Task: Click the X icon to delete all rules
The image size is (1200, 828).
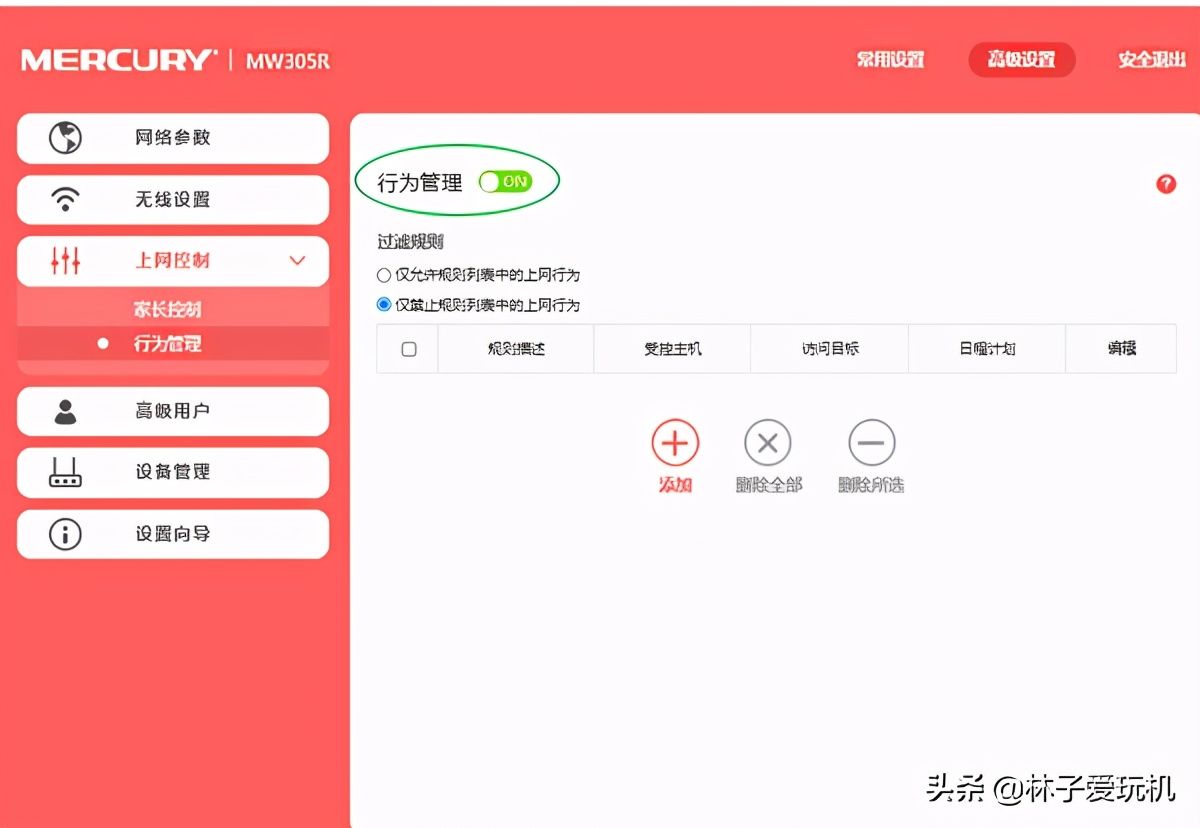Action: (x=768, y=443)
